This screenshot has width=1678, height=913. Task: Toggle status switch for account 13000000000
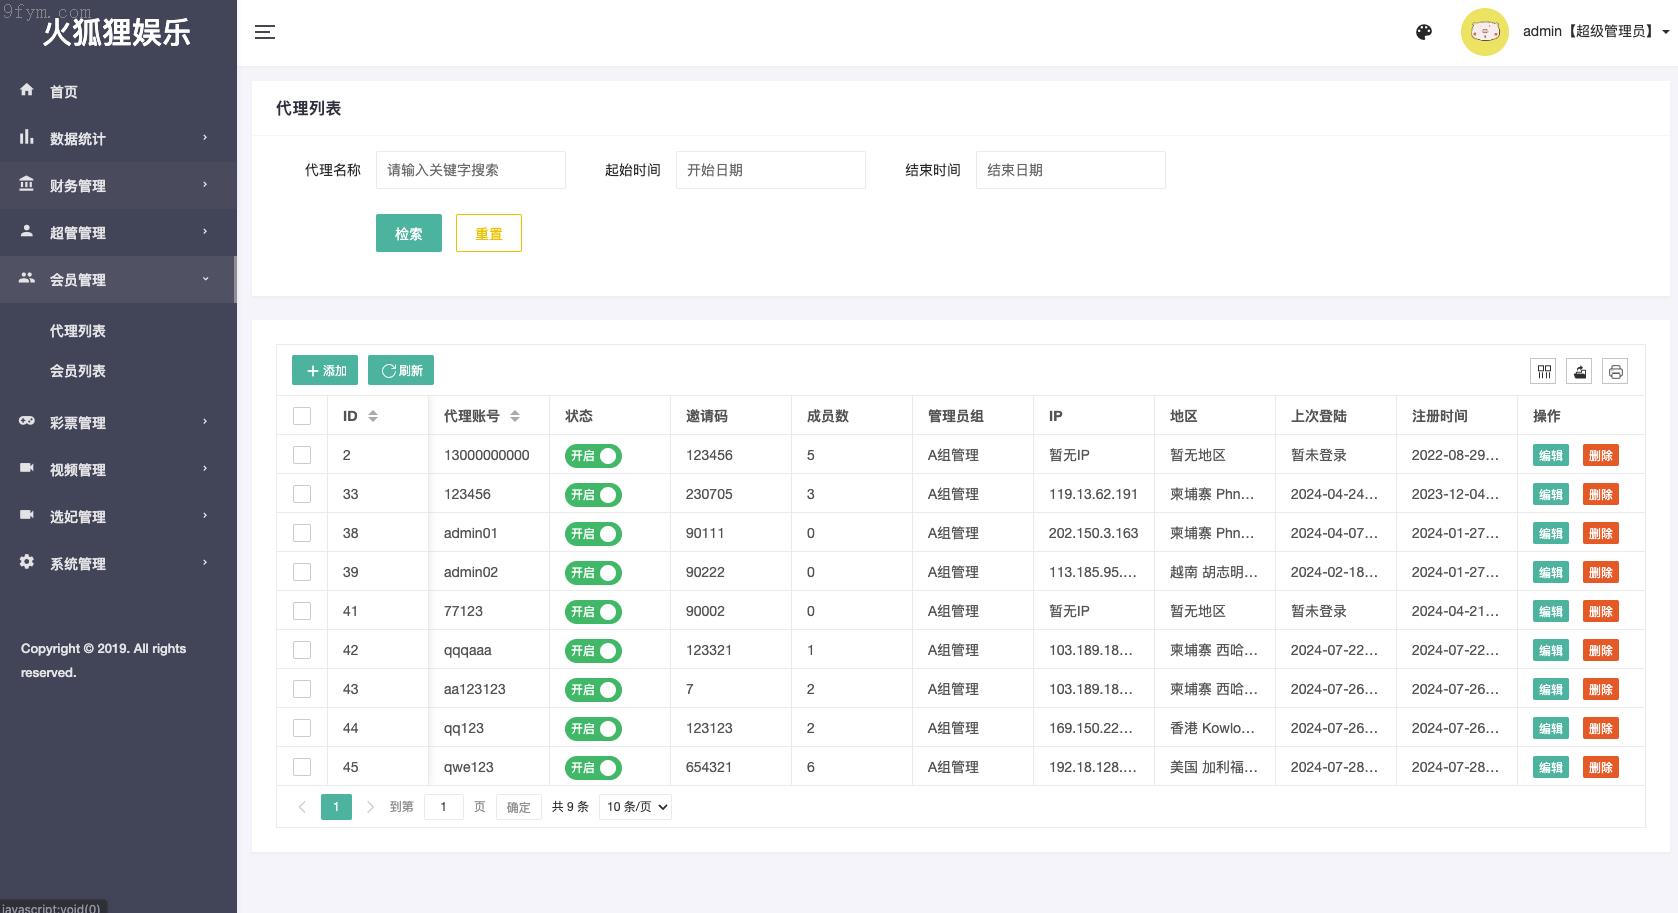click(593, 456)
